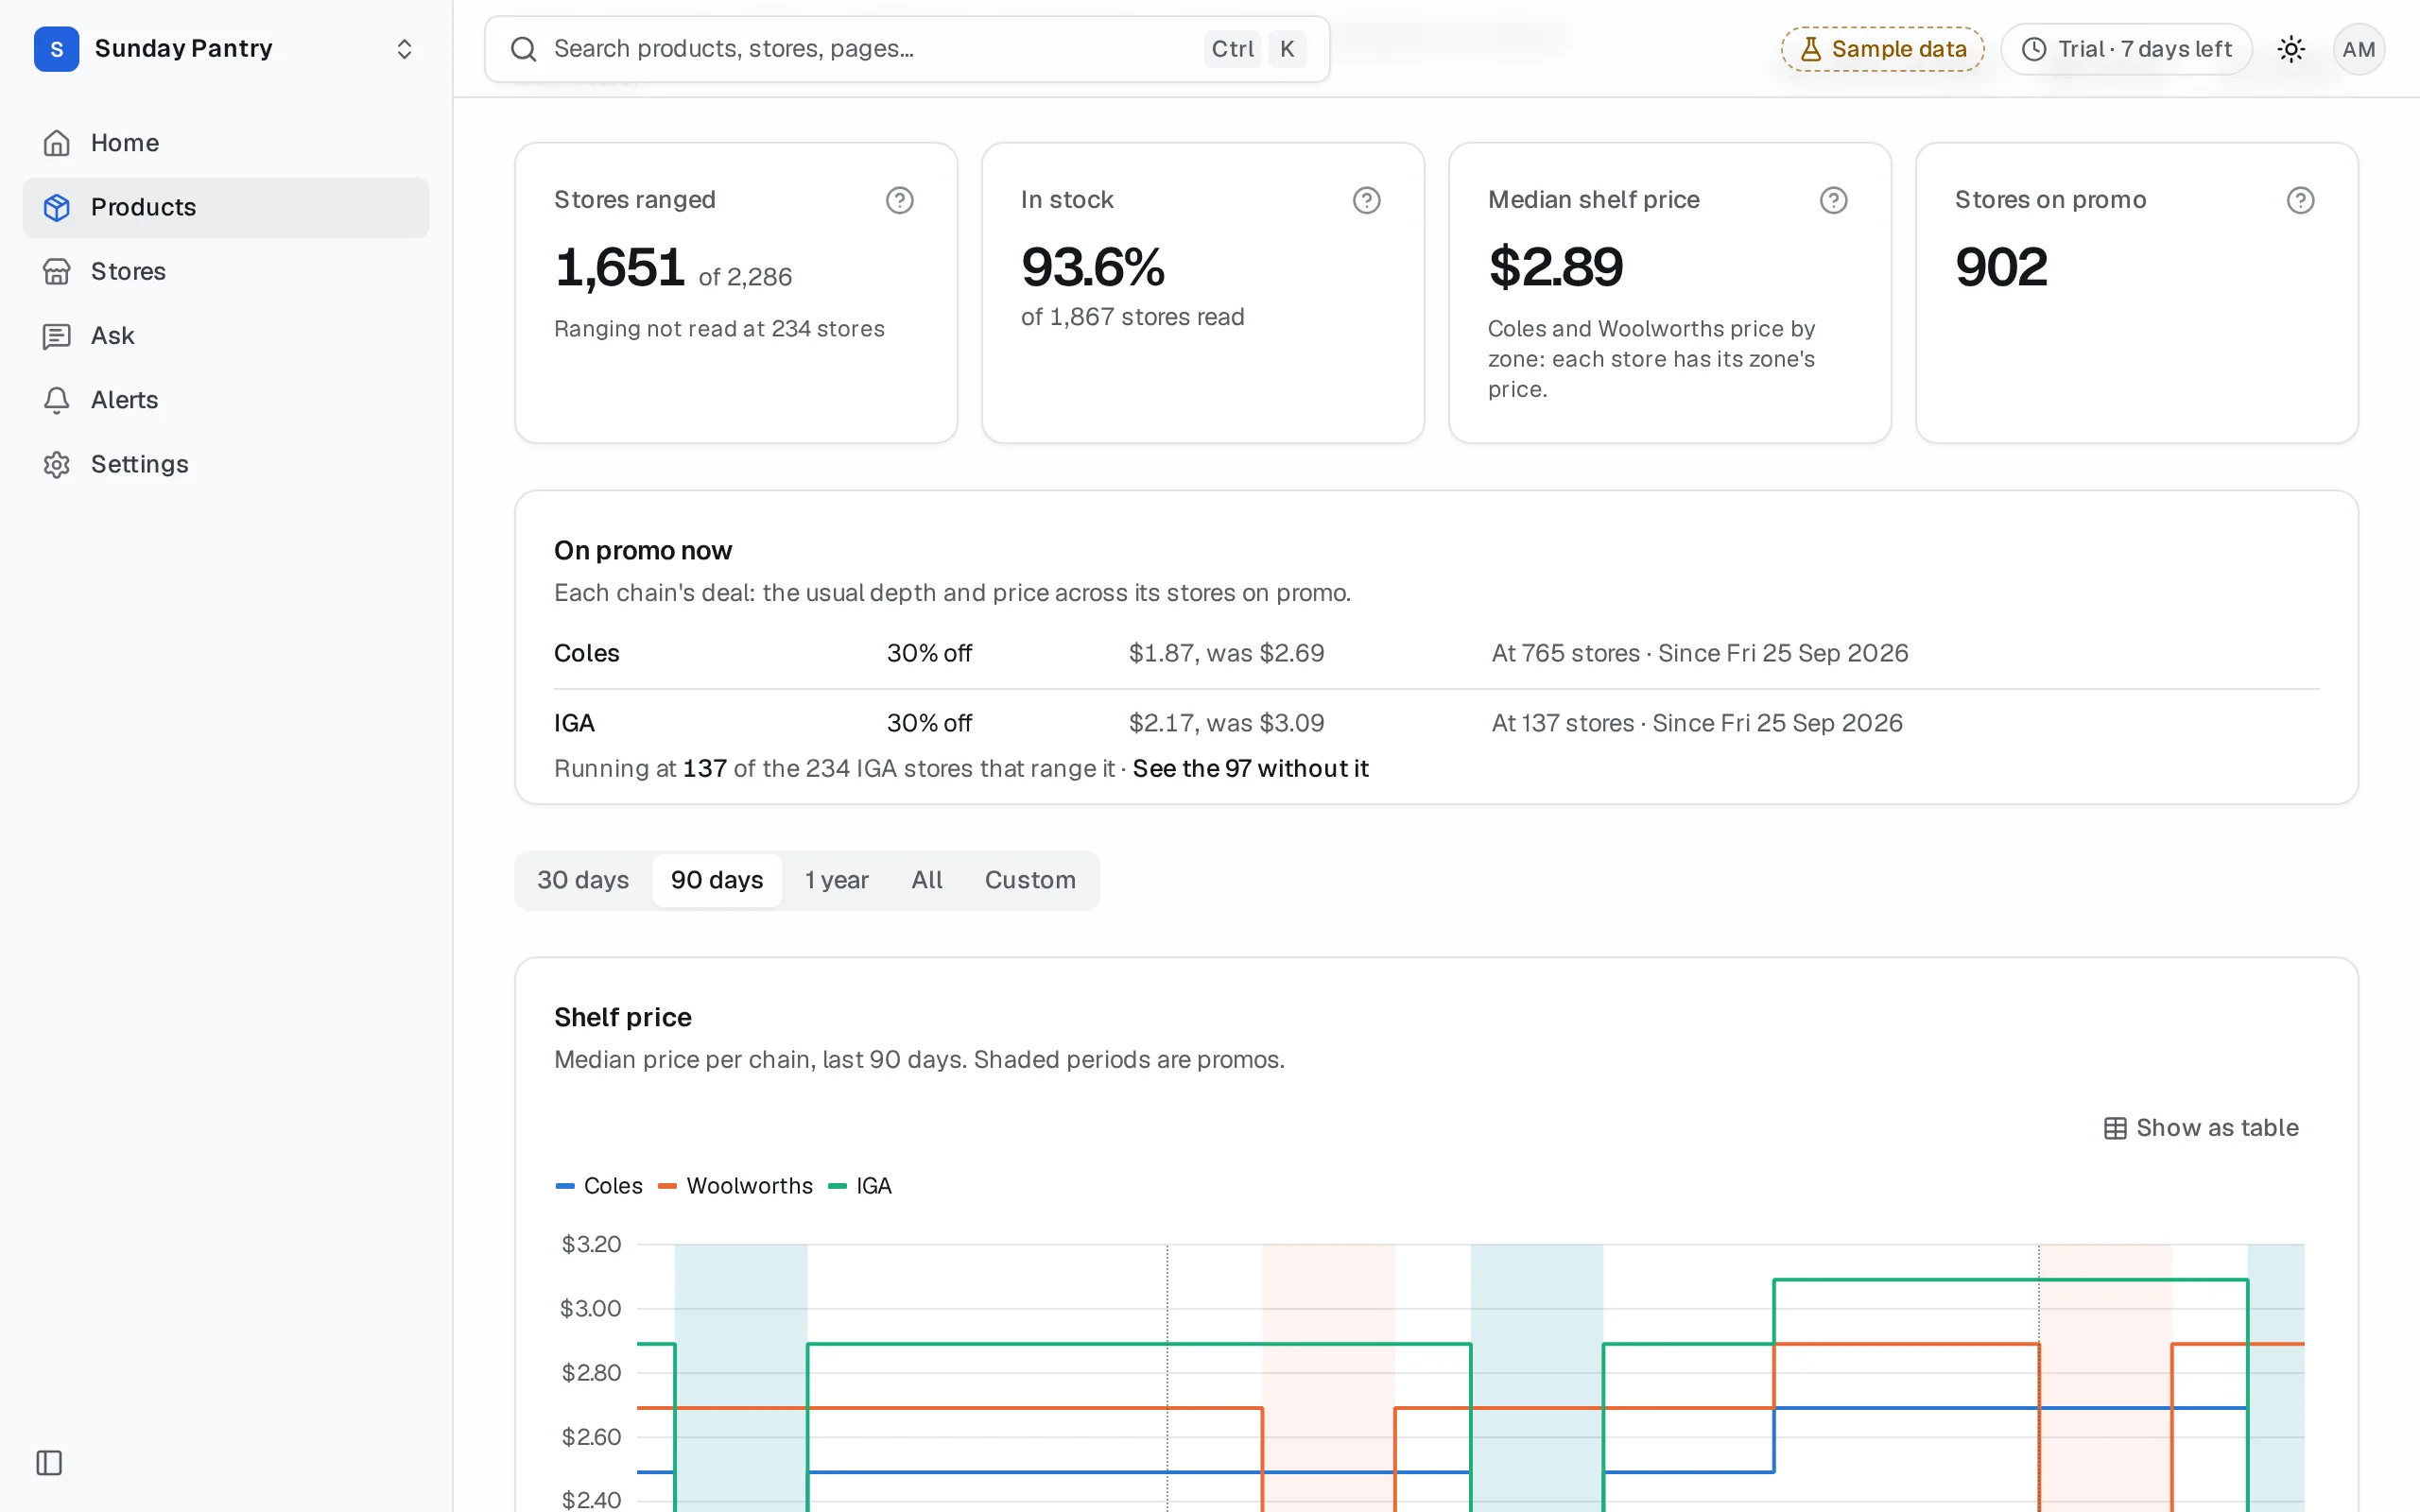Image resolution: width=2420 pixels, height=1512 pixels.
Task: Open the AM user avatar
Action: pyautogui.click(x=2359, y=49)
